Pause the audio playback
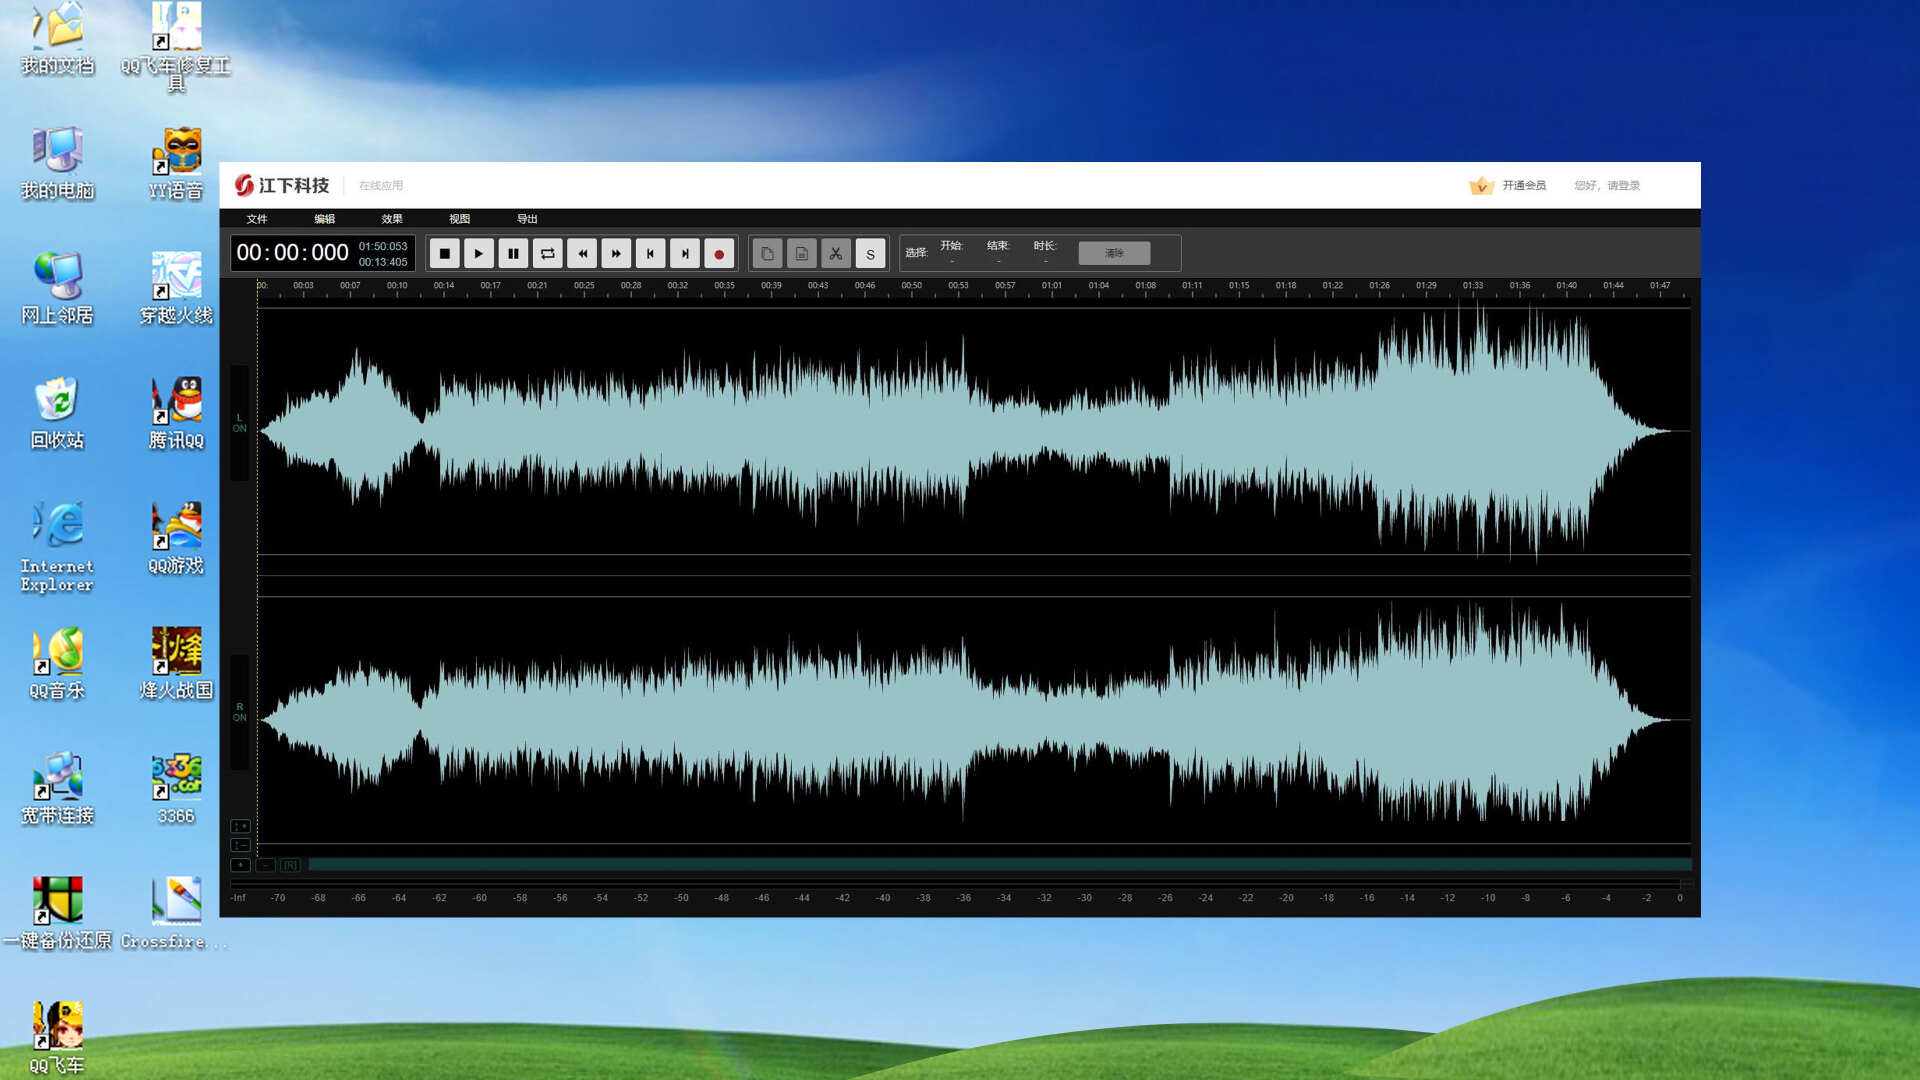 point(513,254)
